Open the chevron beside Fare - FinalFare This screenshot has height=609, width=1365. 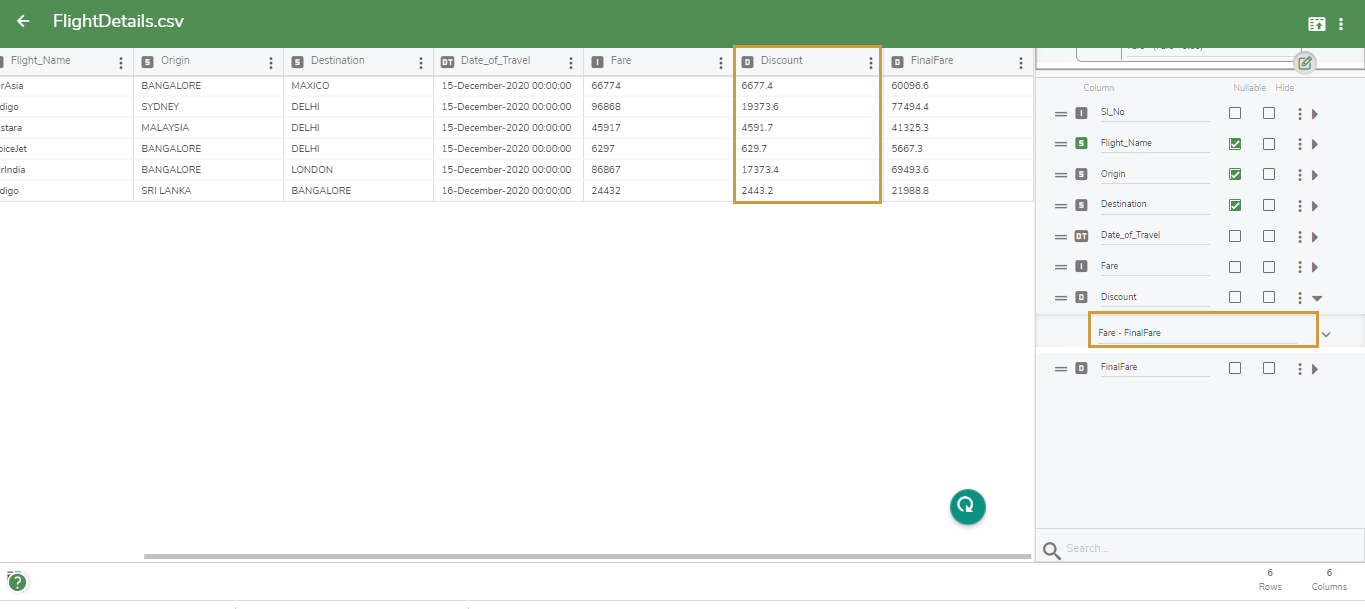[x=1327, y=333]
